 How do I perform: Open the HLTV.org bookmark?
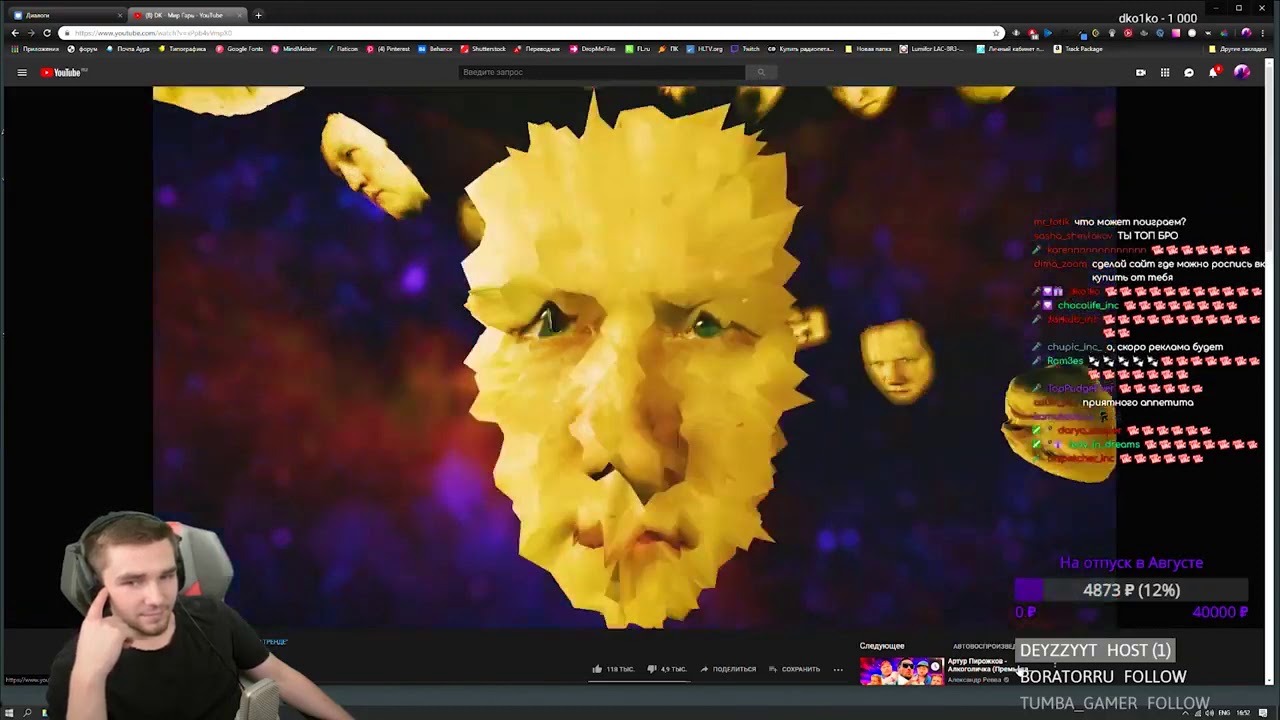pos(704,48)
